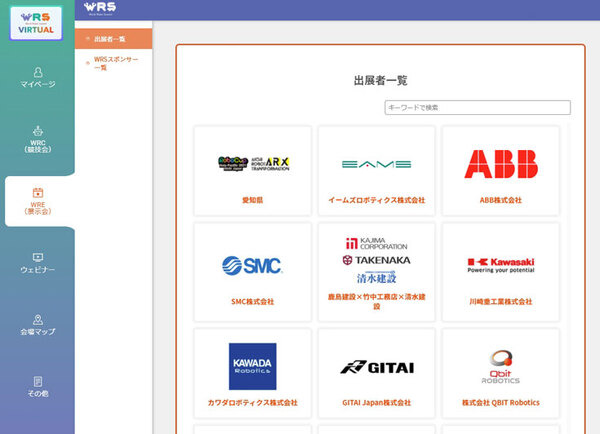This screenshot has height=434, width=600.
Task: Open WRC (競技会) robot icon
Action: [37, 129]
